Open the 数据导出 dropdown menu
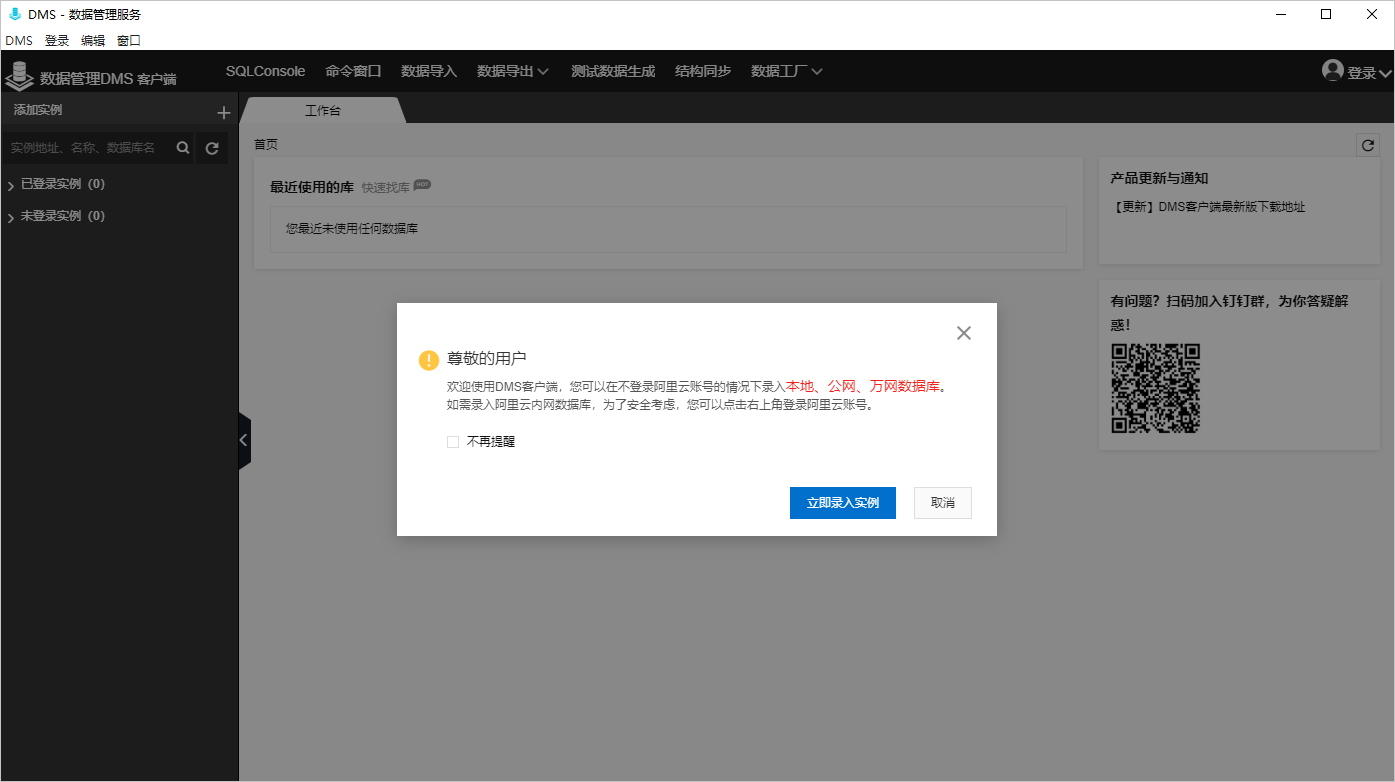Image resolution: width=1395 pixels, height=782 pixels. [513, 71]
